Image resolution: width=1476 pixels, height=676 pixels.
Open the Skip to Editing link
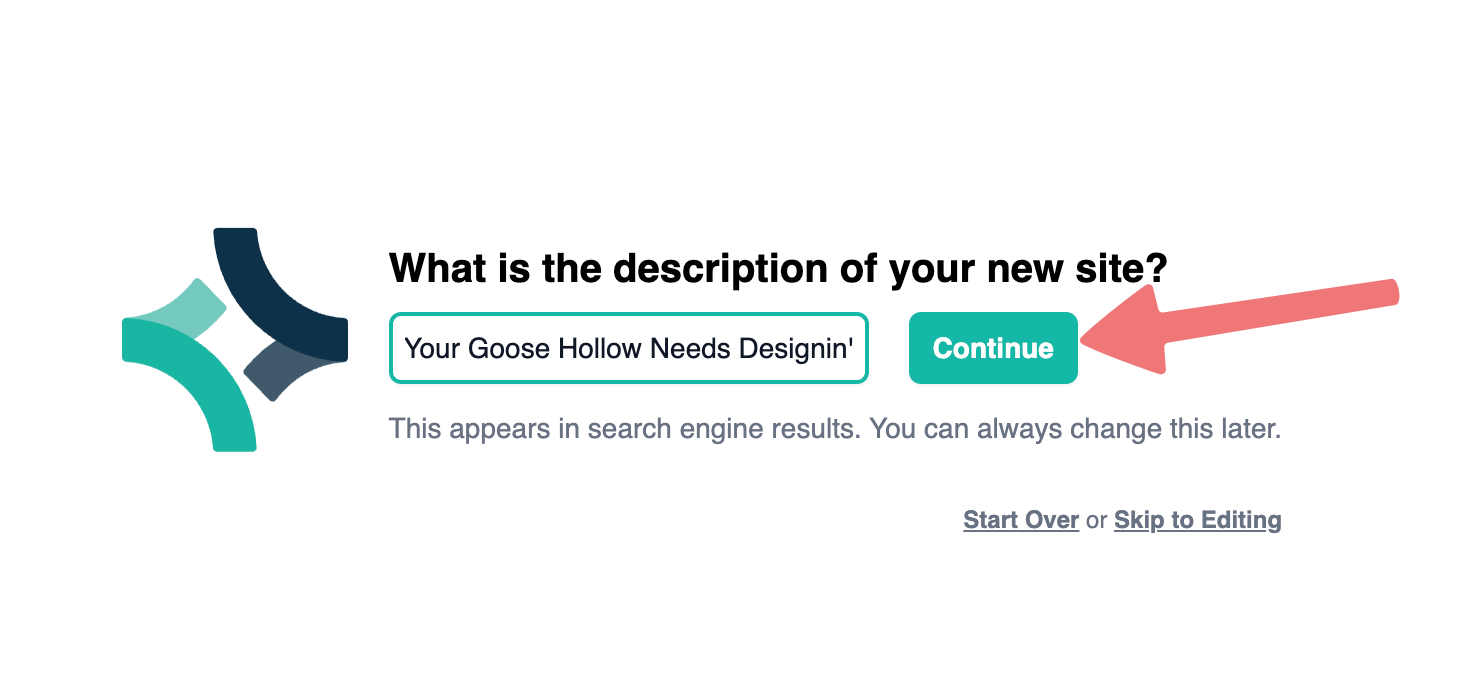(x=1197, y=520)
